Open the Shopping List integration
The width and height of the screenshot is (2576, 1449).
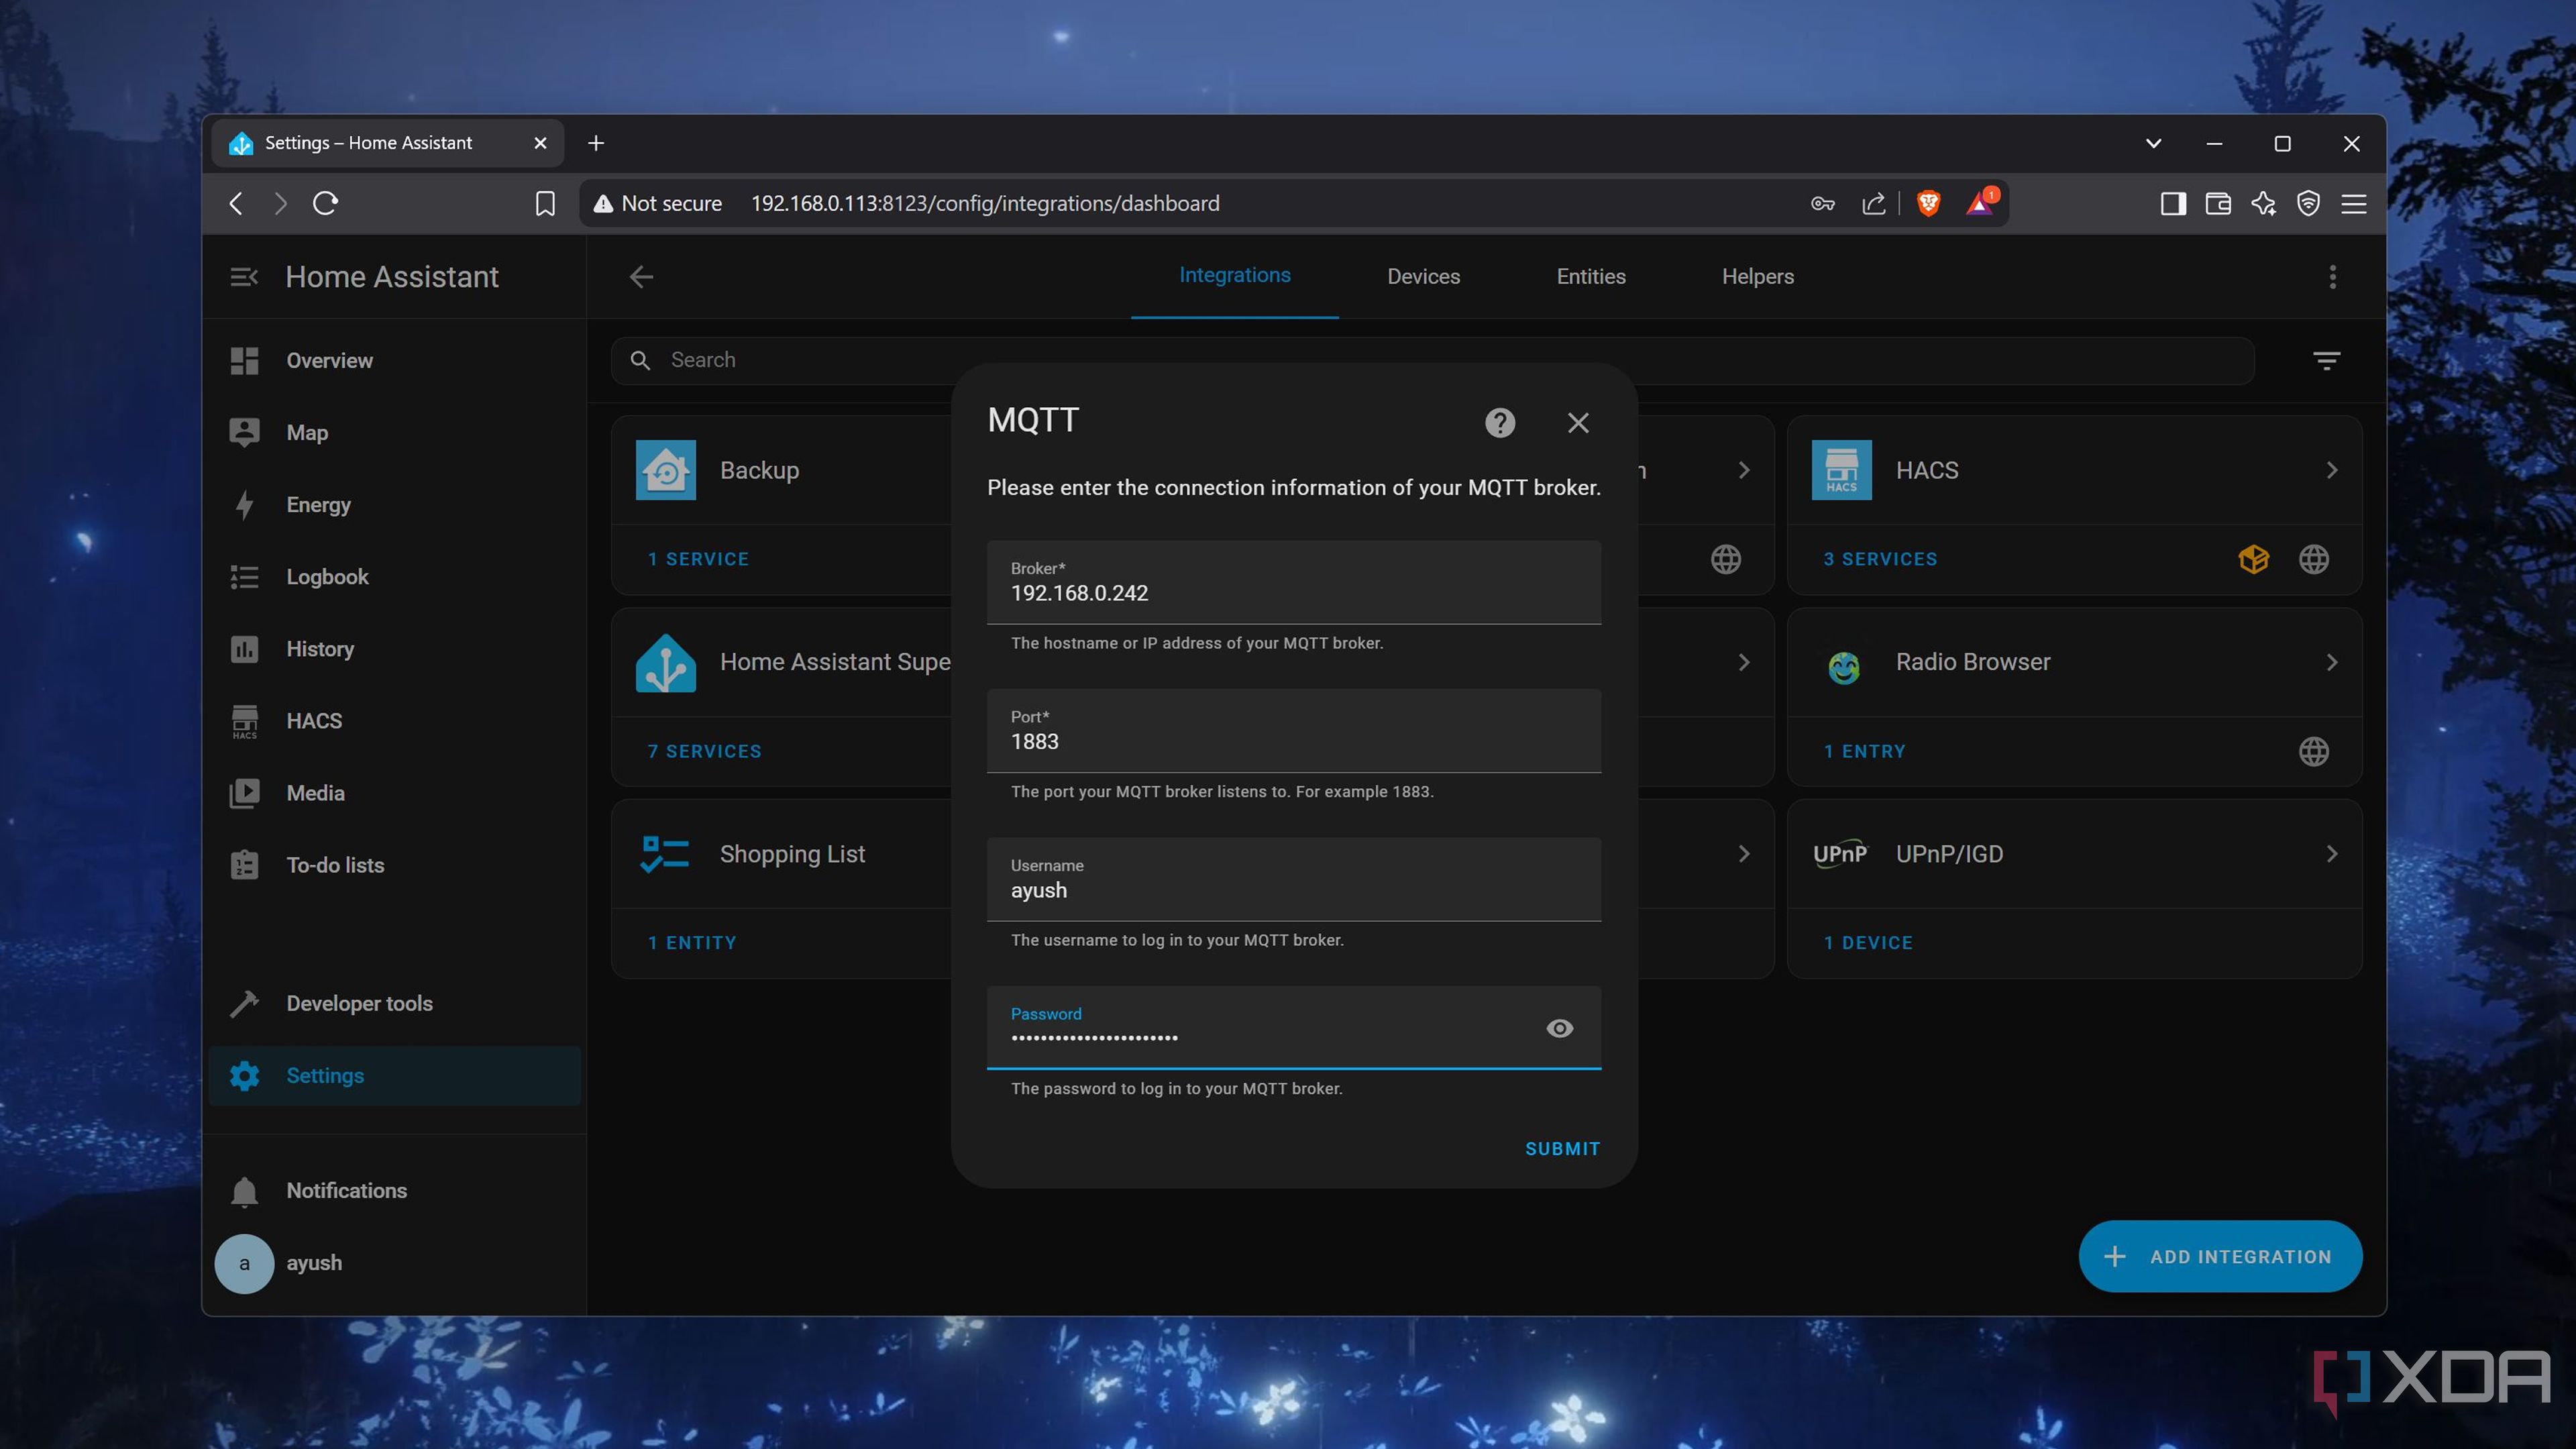(782, 854)
